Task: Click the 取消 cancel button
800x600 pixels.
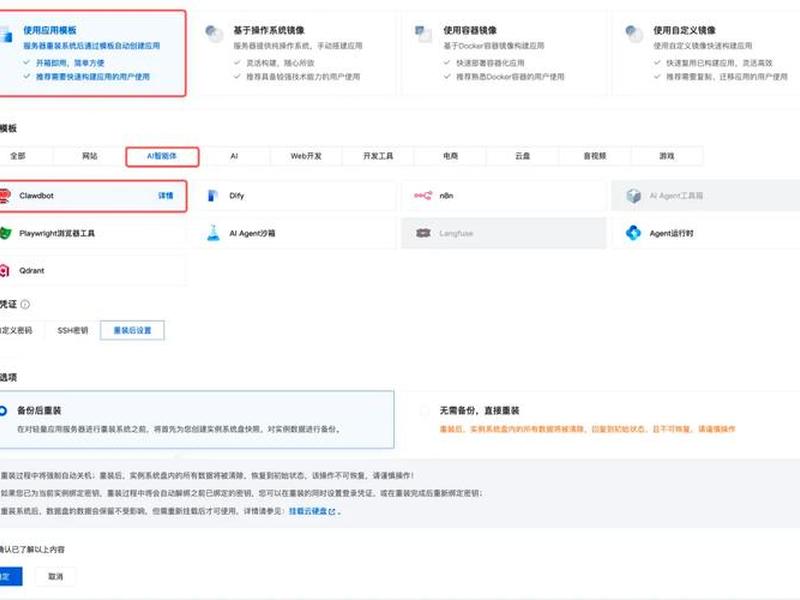Action: (x=56, y=577)
